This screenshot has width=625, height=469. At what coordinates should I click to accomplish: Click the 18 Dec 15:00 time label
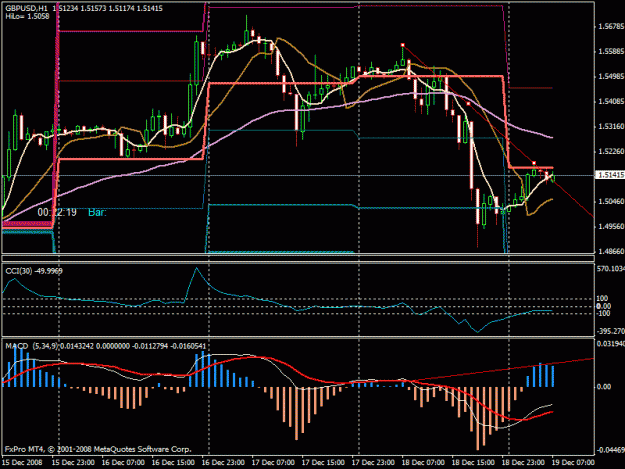point(473,463)
